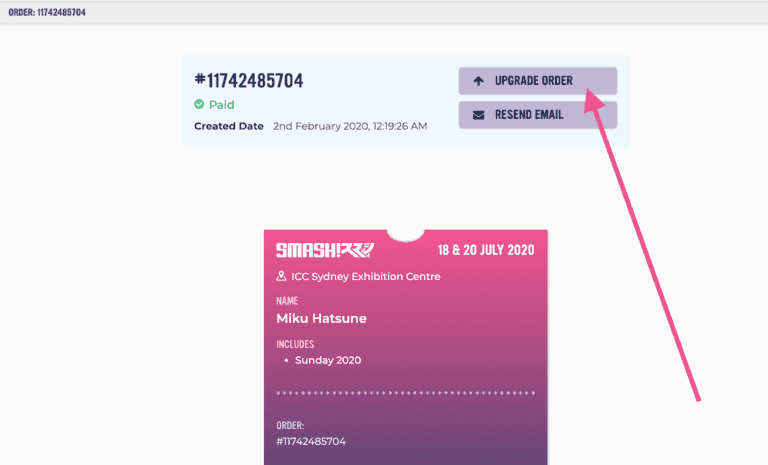Click the INCLUDES label on the ticket
This screenshot has width=768, height=465.
click(x=295, y=344)
